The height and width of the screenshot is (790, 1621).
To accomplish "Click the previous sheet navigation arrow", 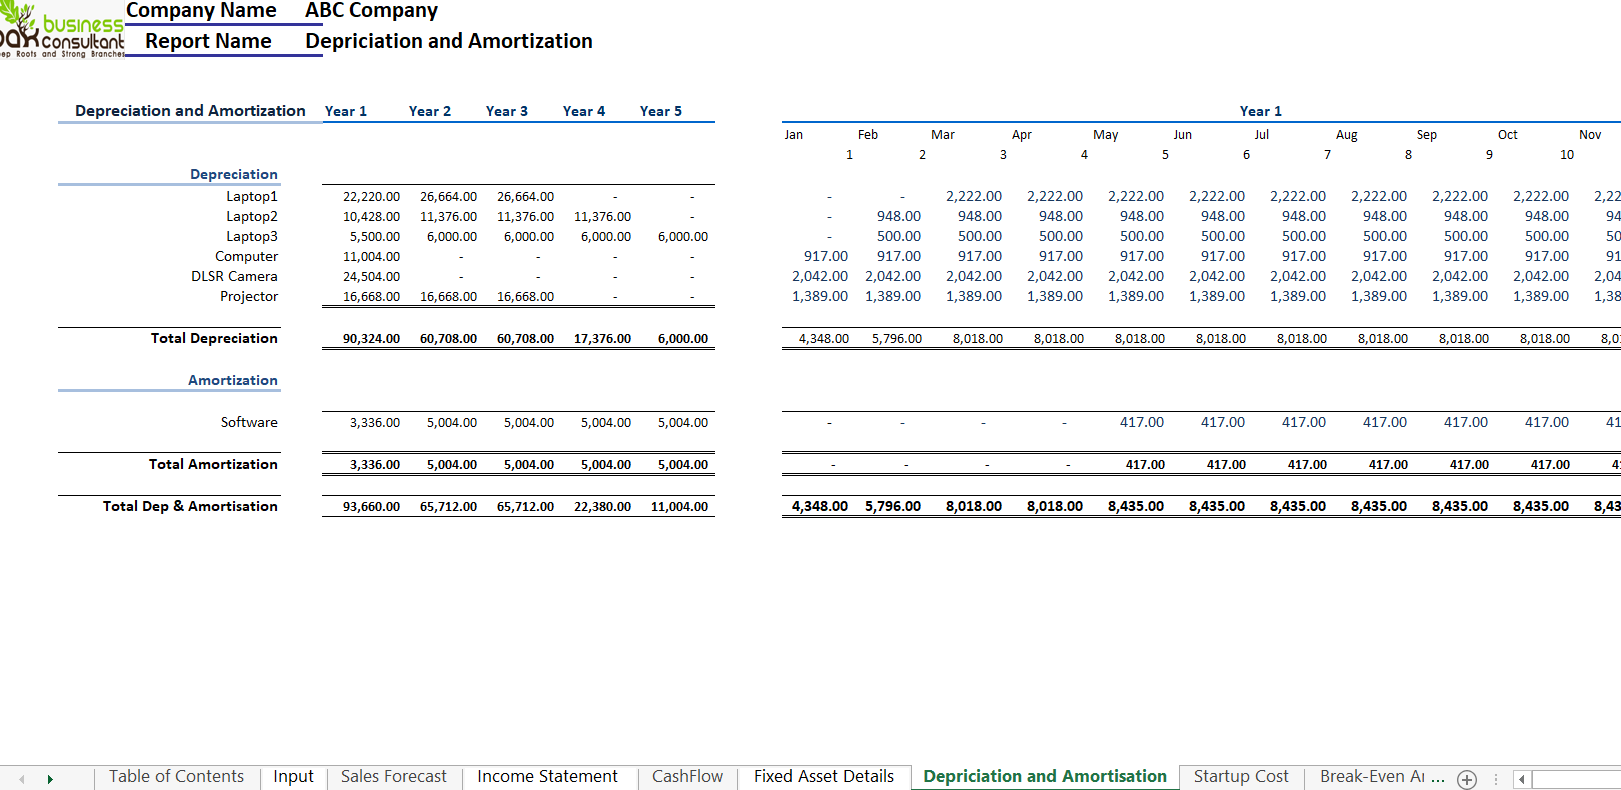I will pyautogui.click(x=22, y=779).
